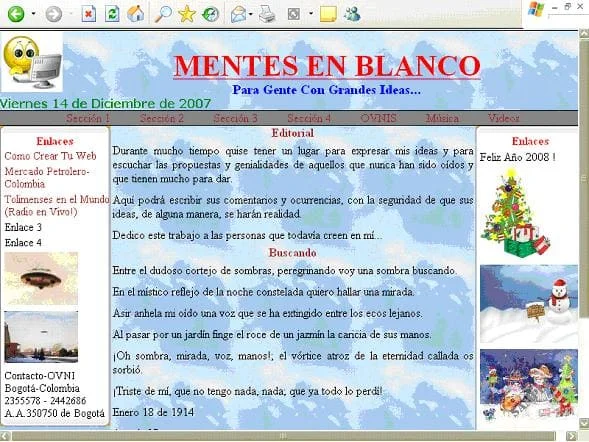Click the Buscando heading

point(292,252)
